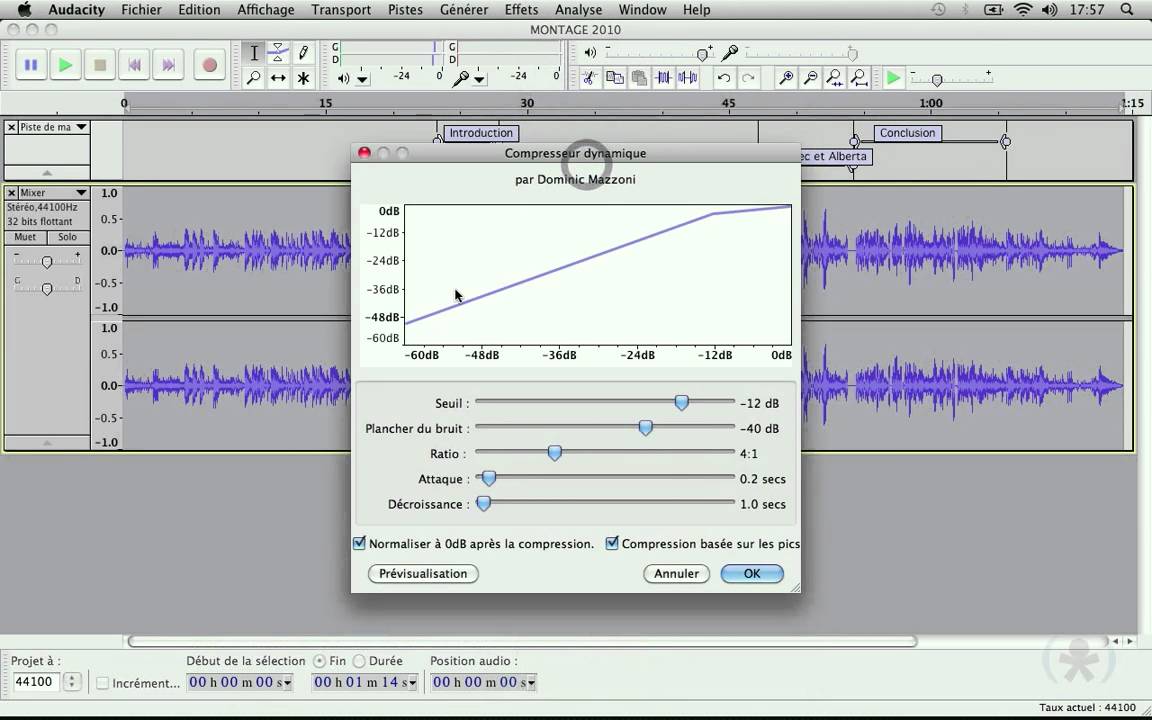Click the Prévisualisation button

tap(423, 574)
